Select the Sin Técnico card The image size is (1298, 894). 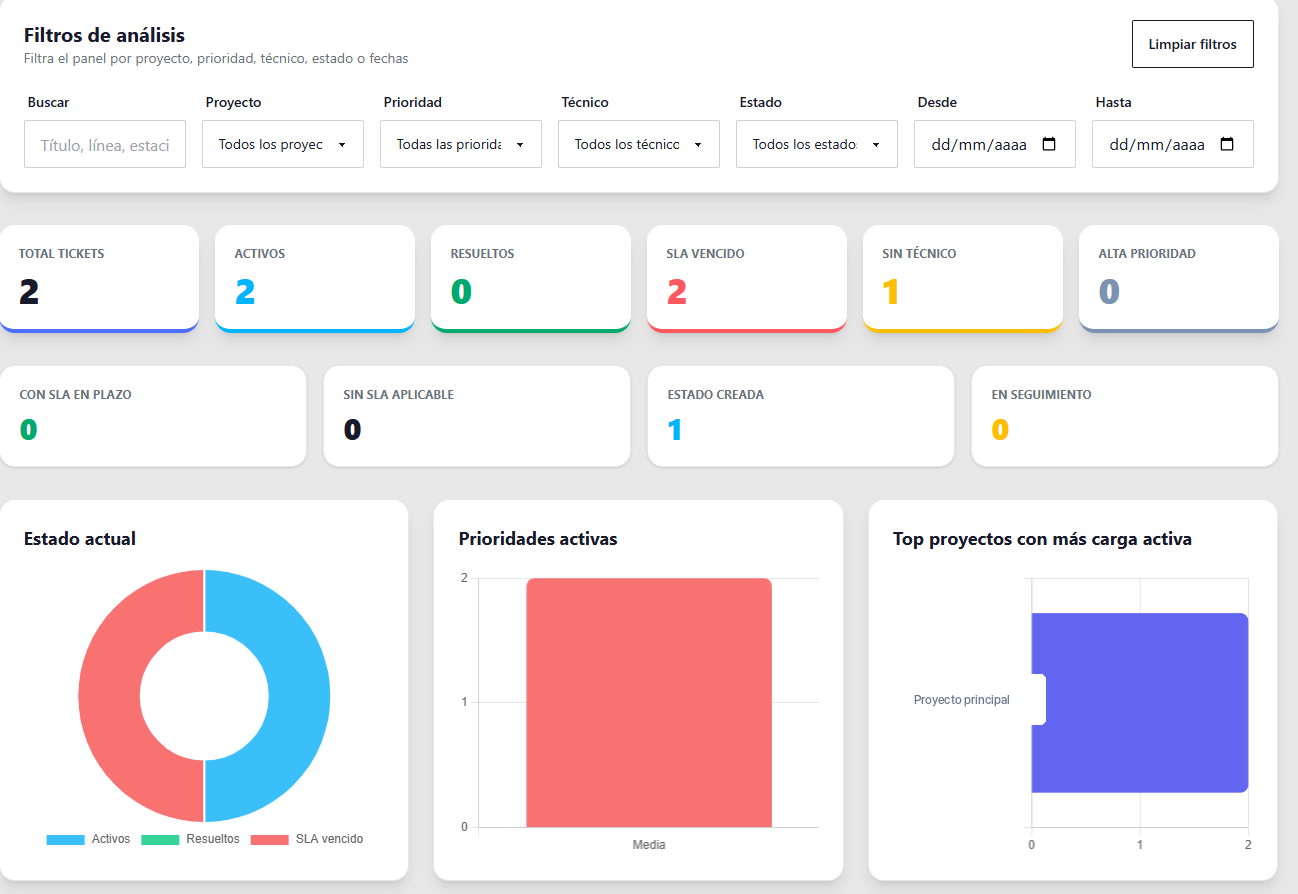(963, 278)
